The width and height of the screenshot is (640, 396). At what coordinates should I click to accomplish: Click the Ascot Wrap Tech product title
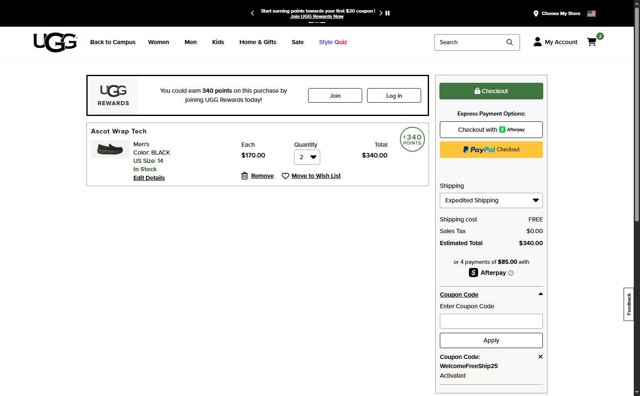click(x=118, y=131)
